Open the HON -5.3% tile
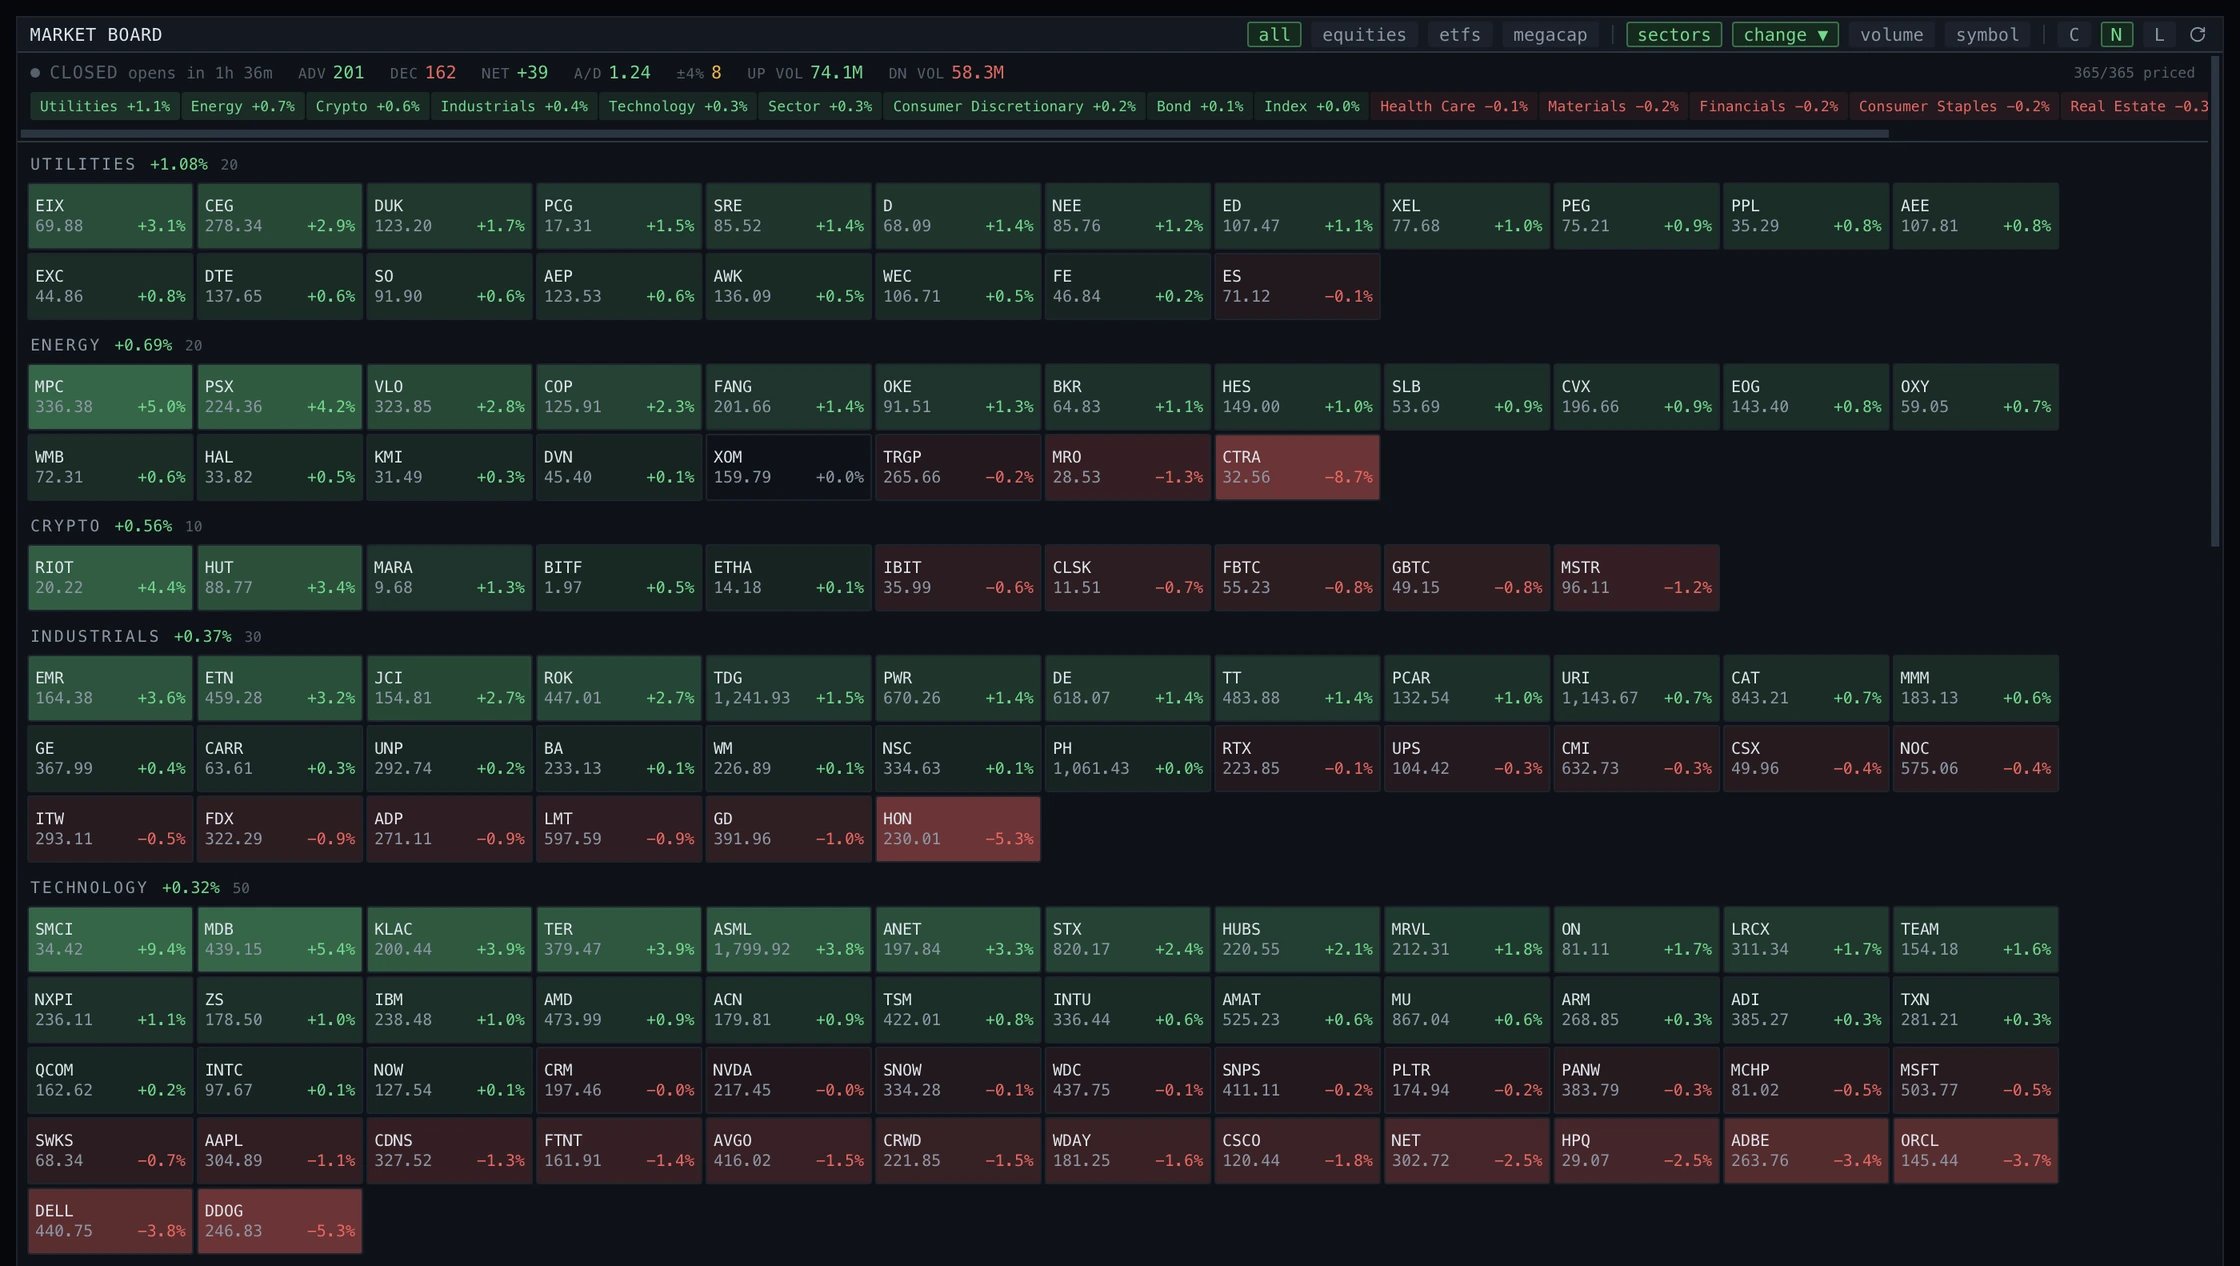Viewport: 2240px width, 1266px height. tap(958, 829)
